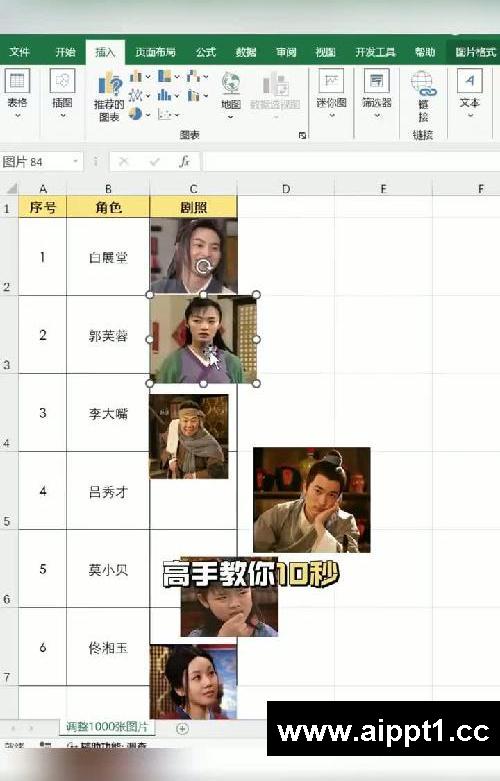500x781 pixels.
Task: Select the 白展堂 still picture
Action: pos(194,256)
